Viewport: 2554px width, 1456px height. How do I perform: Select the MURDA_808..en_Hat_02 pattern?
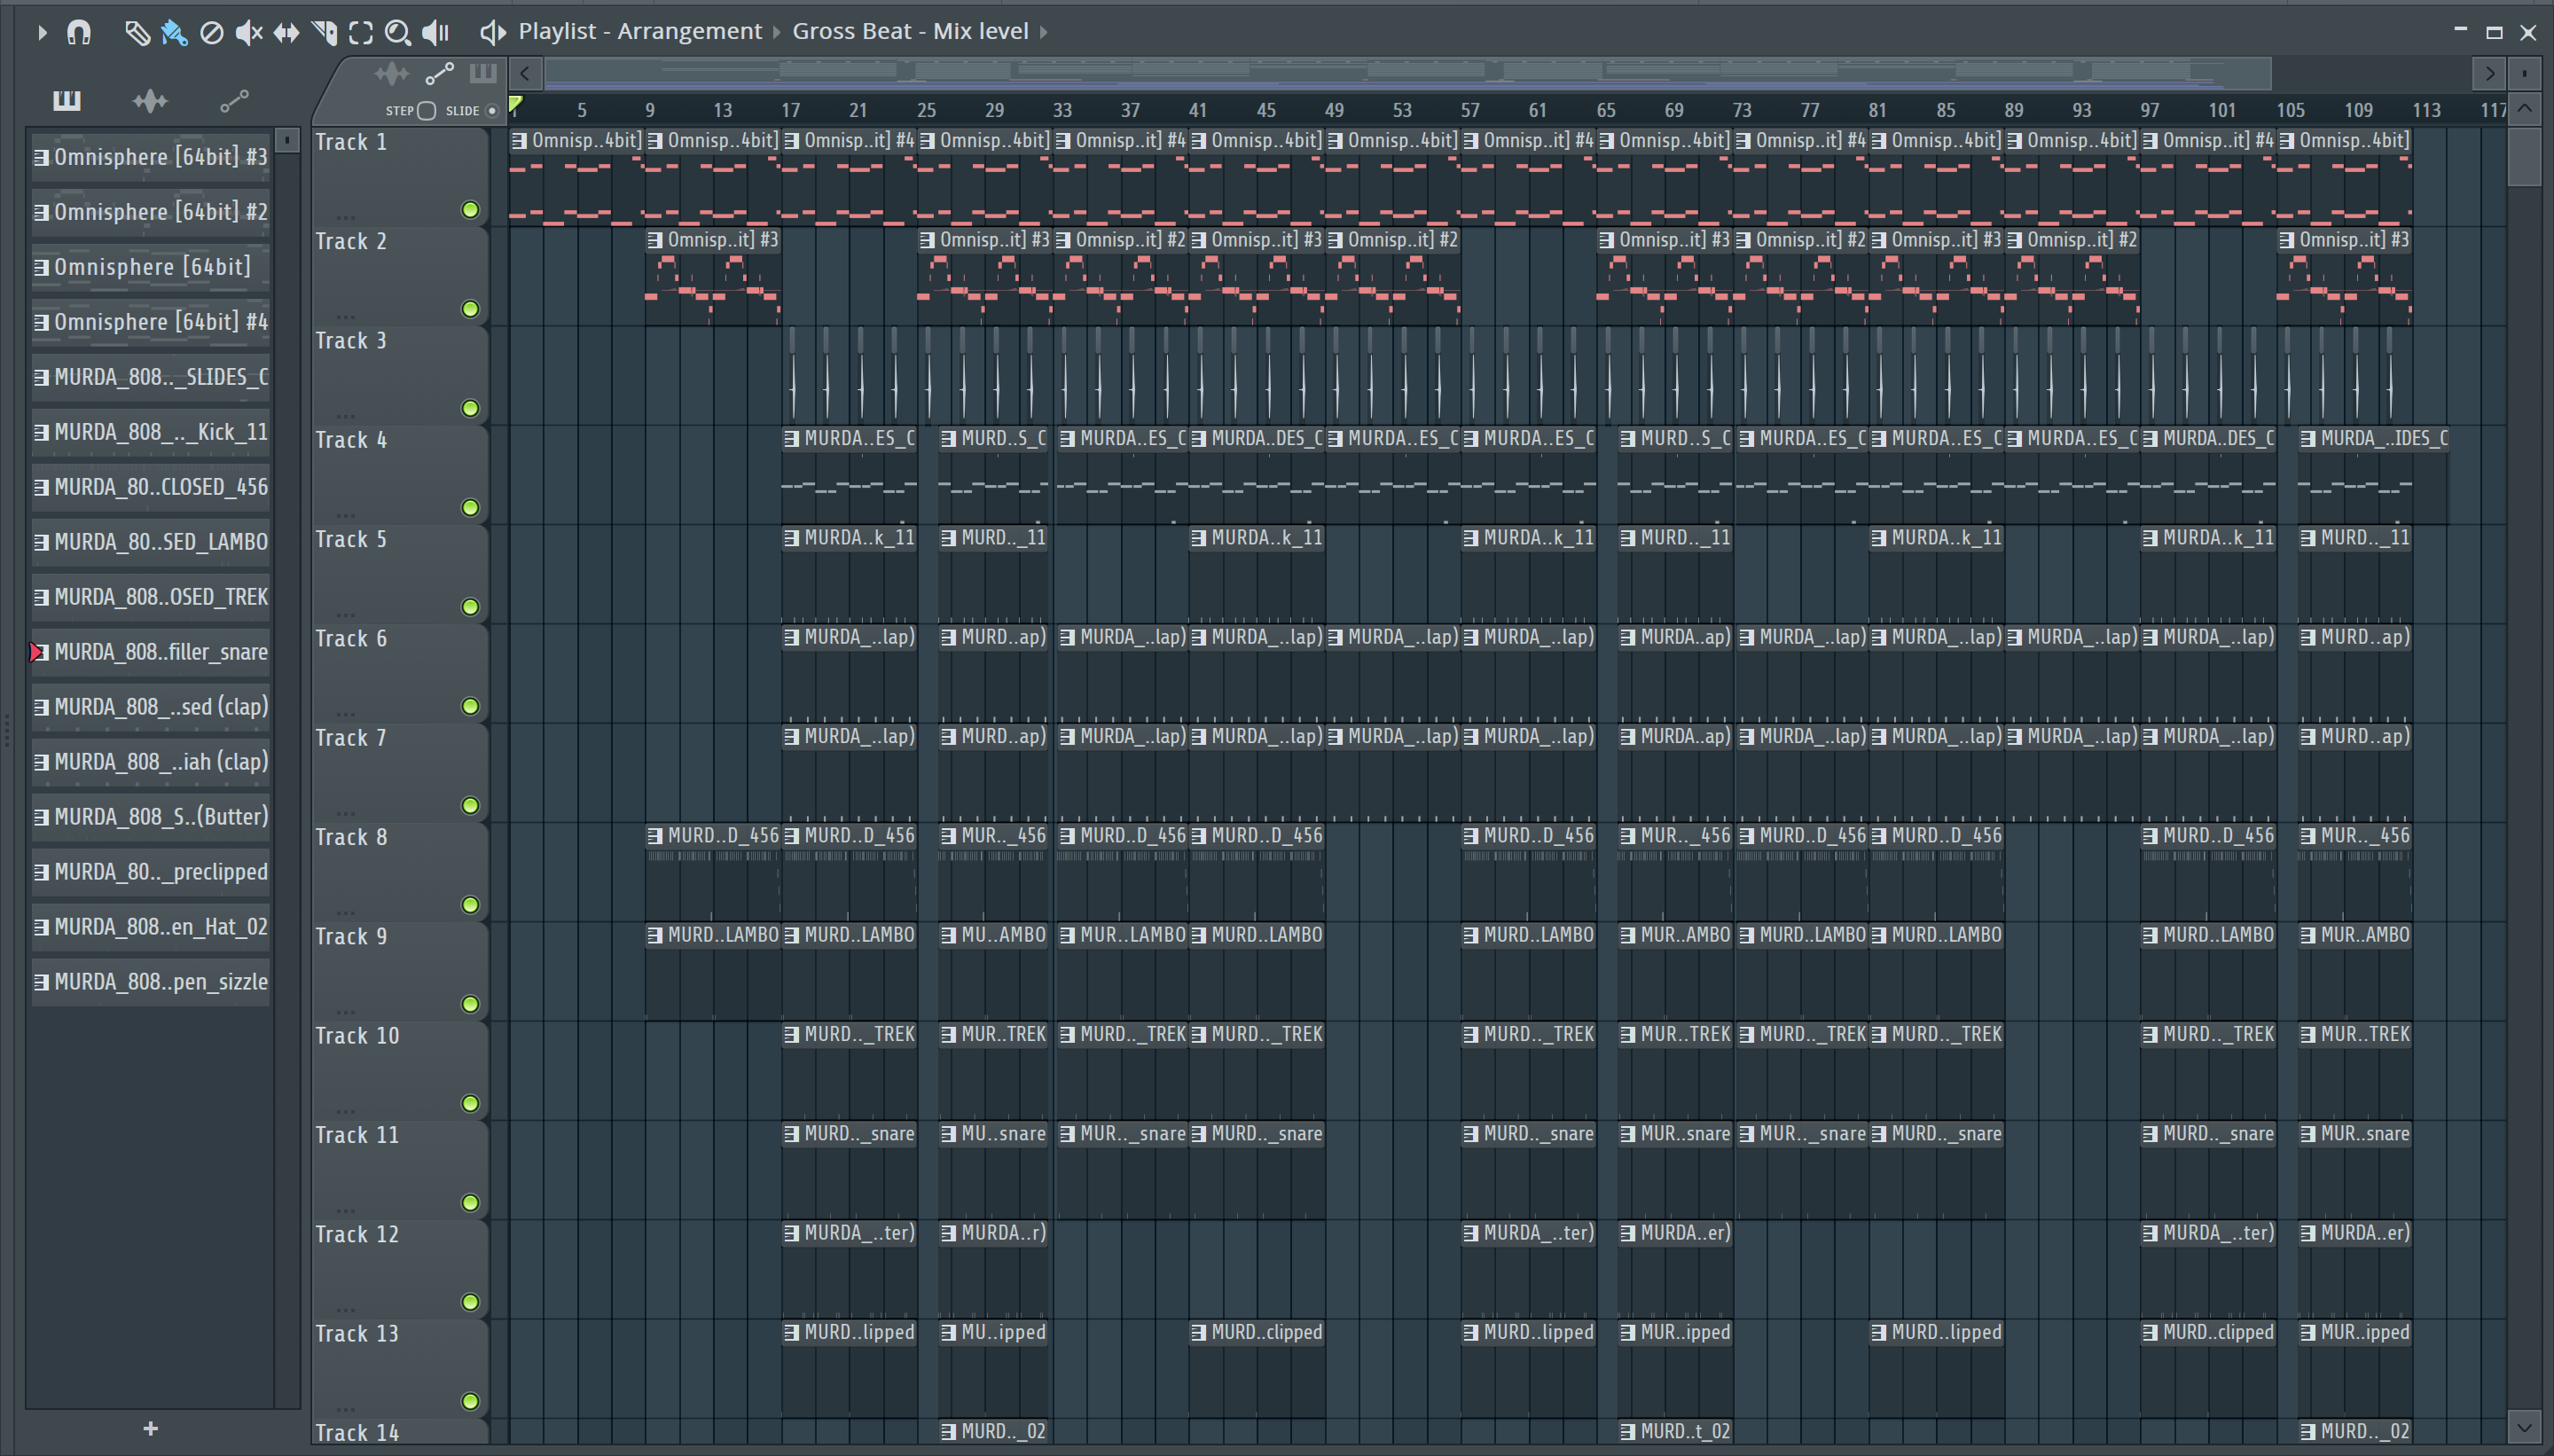[150, 927]
